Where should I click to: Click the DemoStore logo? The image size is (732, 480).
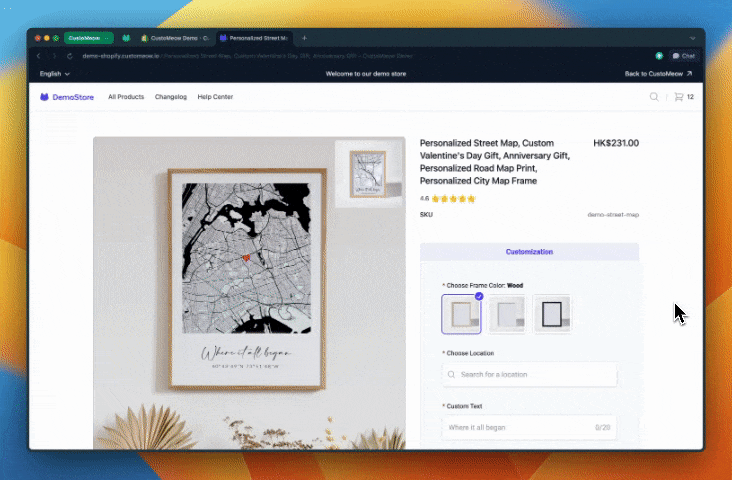point(66,97)
